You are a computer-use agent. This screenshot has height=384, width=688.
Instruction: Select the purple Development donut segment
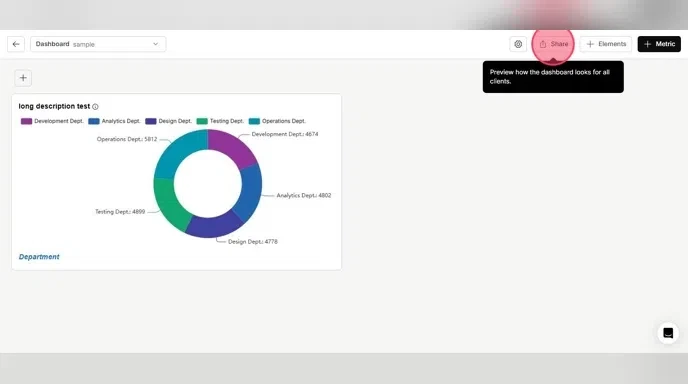pos(233,147)
